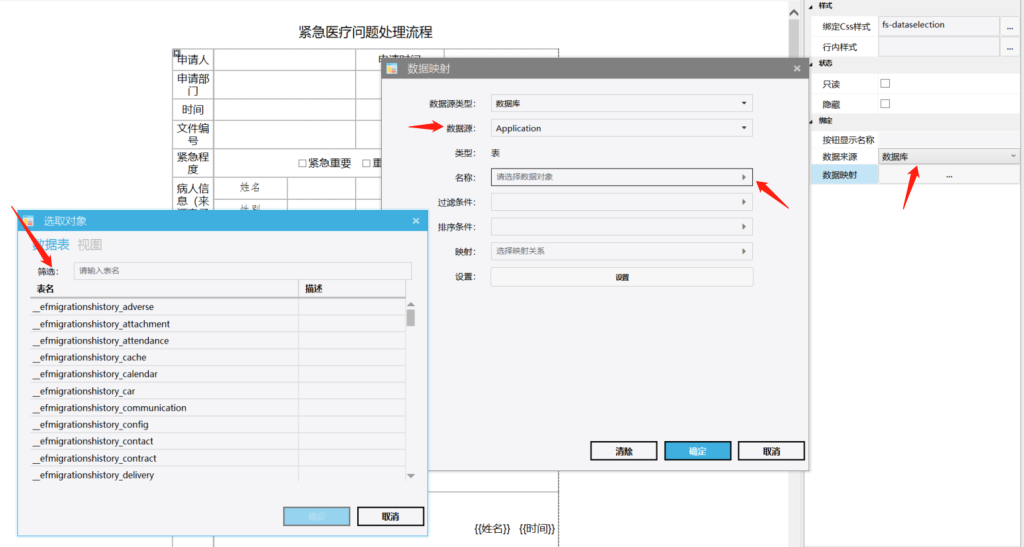Close the 选取对象 dialog

[x=416, y=221]
